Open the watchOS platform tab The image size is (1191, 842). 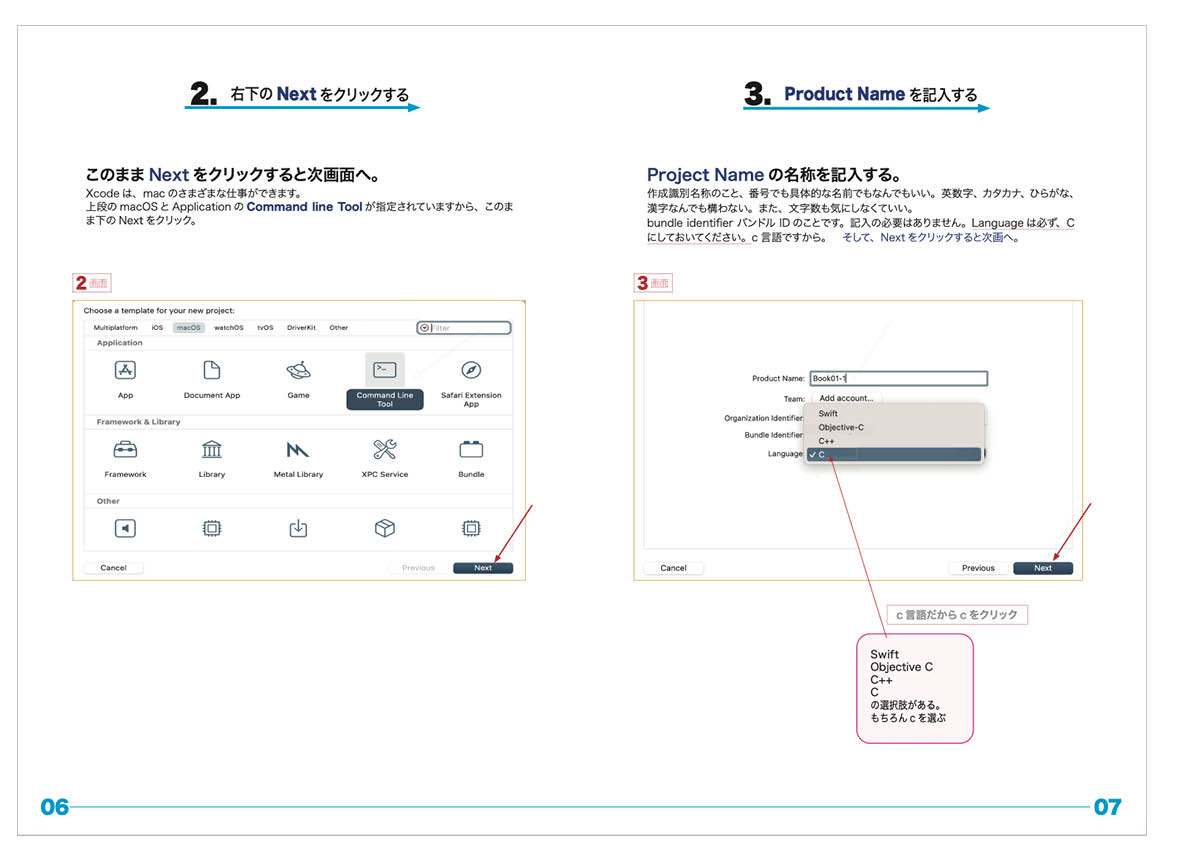click(228, 328)
